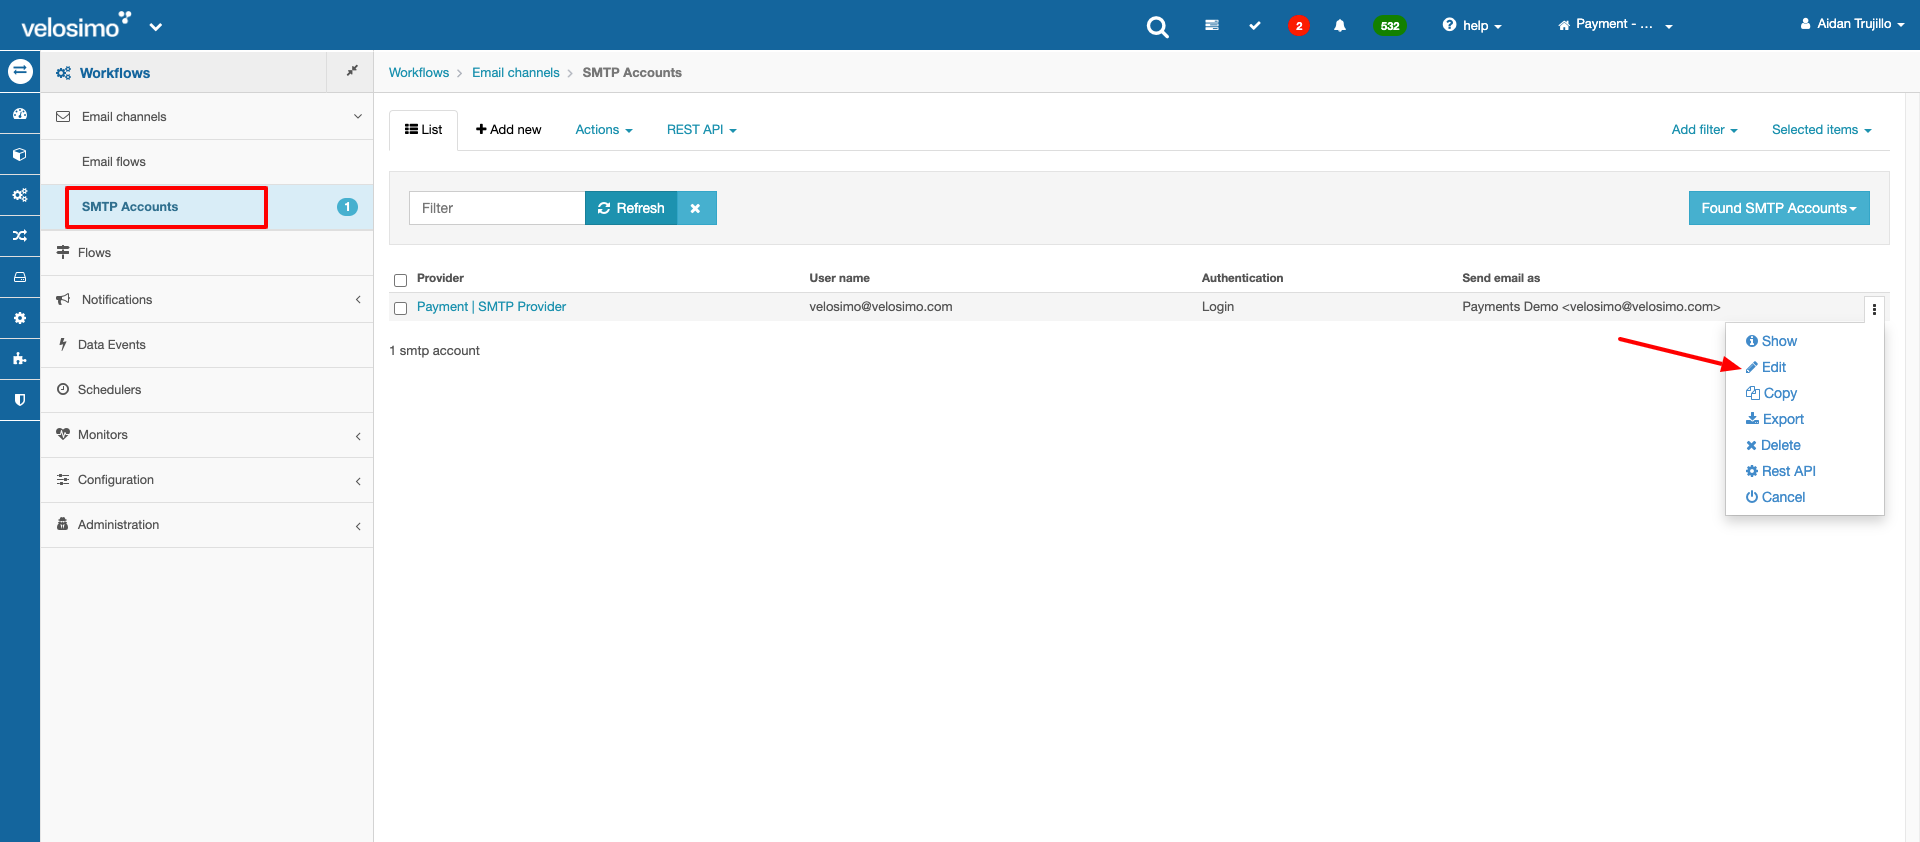Expand the Monitors sidebar section
The image size is (1920, 842).
206,435
